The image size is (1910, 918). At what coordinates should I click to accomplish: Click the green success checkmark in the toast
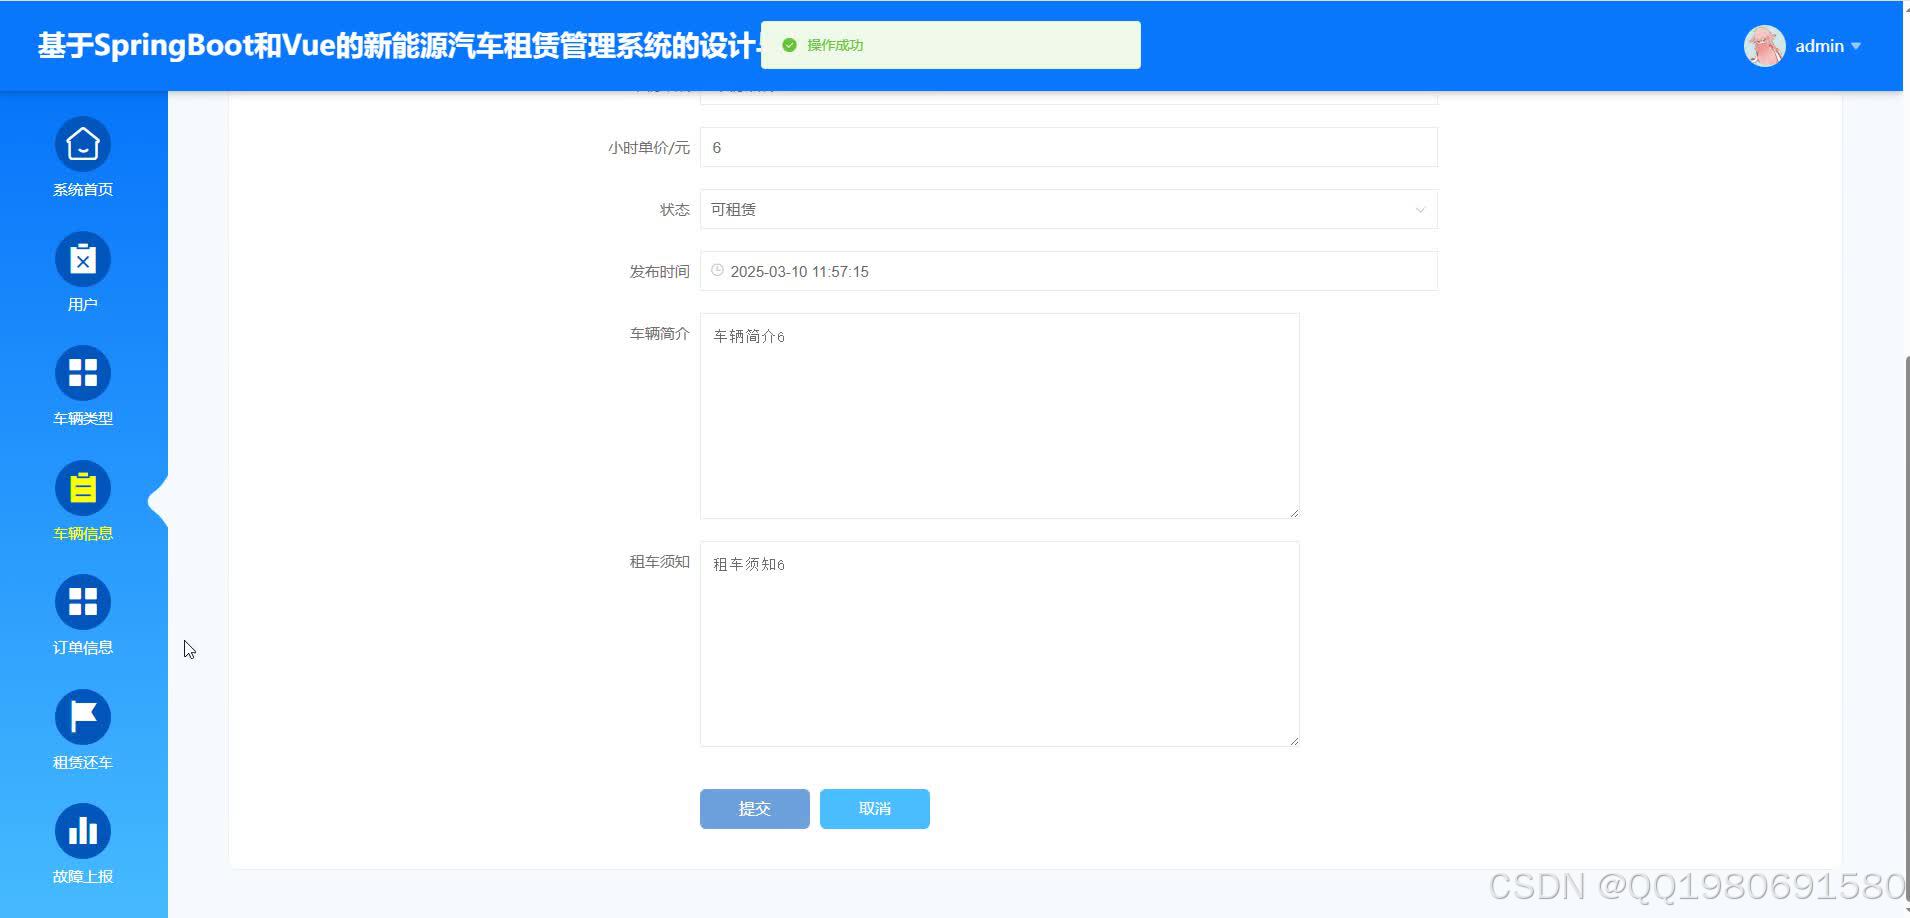[x=789, y=44]
